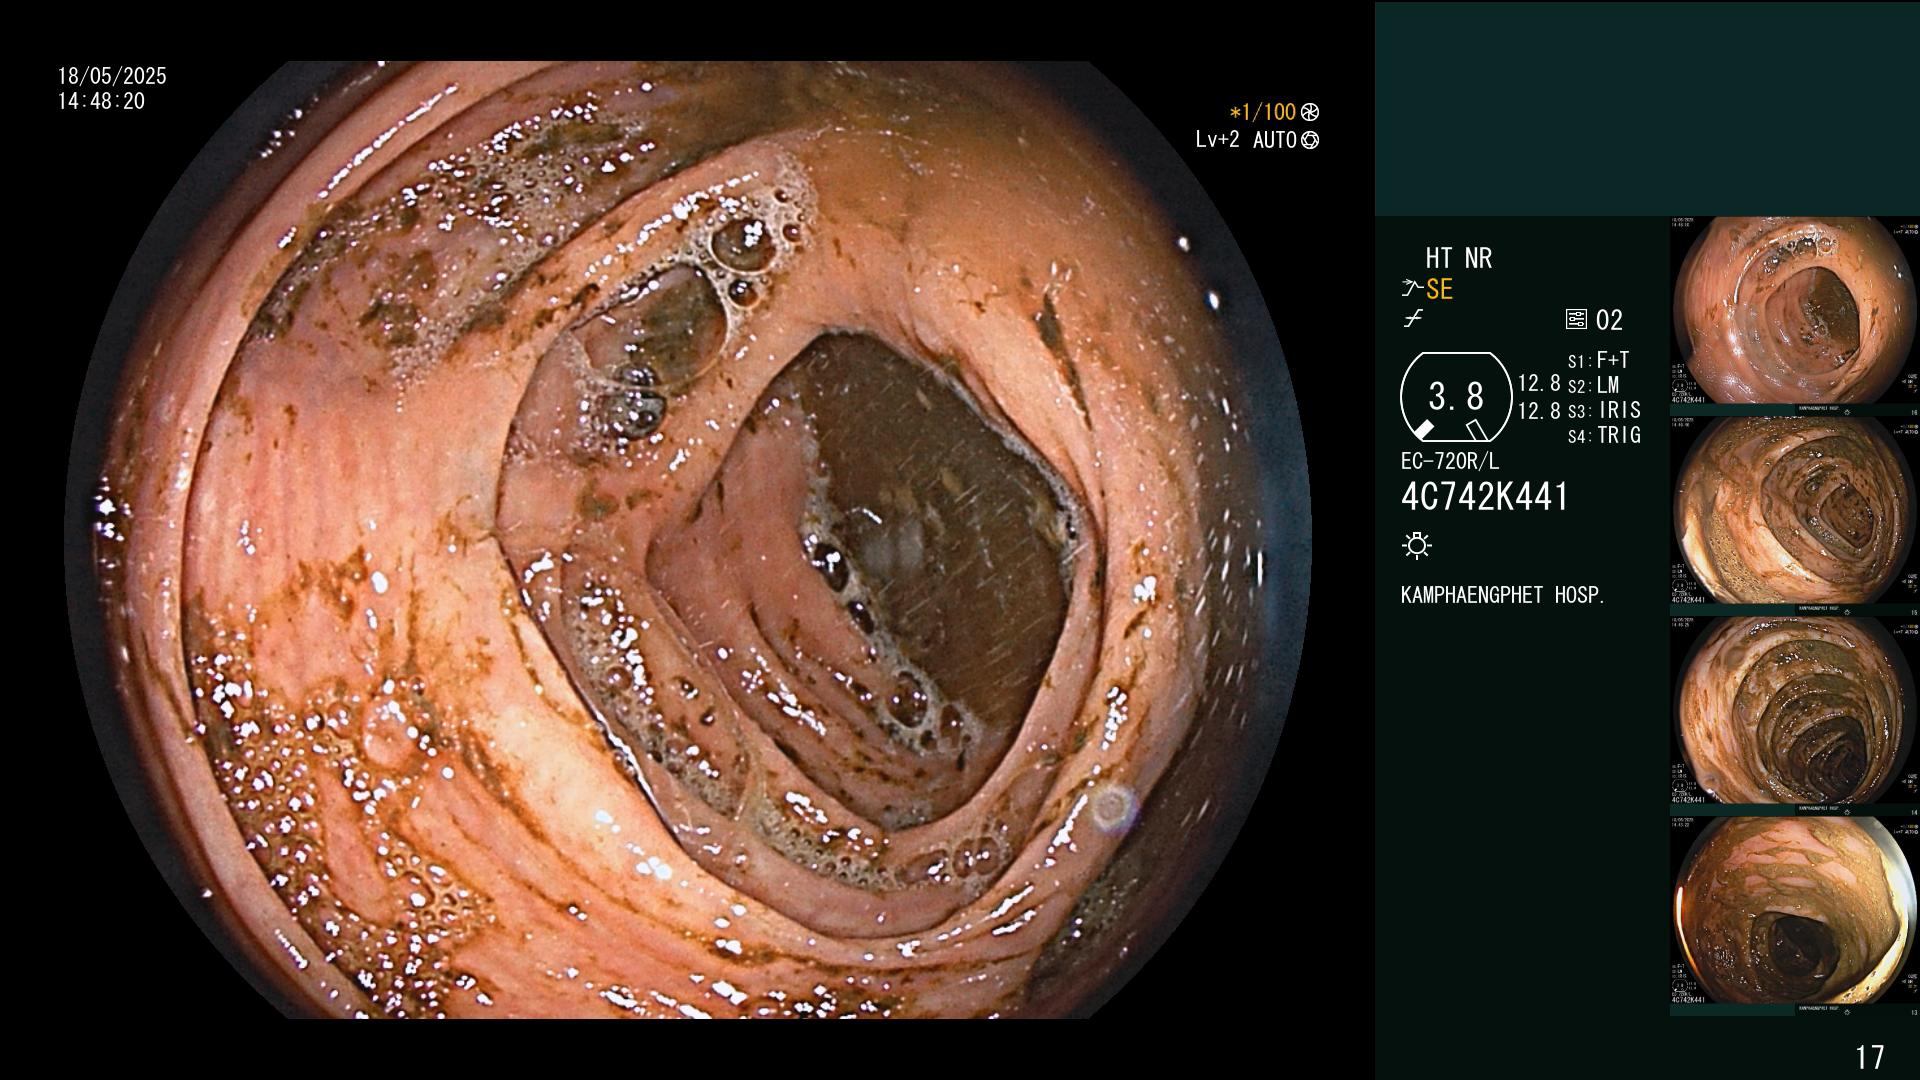Viewport: 1920px width, 1080px height.
Task: Click the S3: IRIS switch assignment
Action: click(1604, 410)
